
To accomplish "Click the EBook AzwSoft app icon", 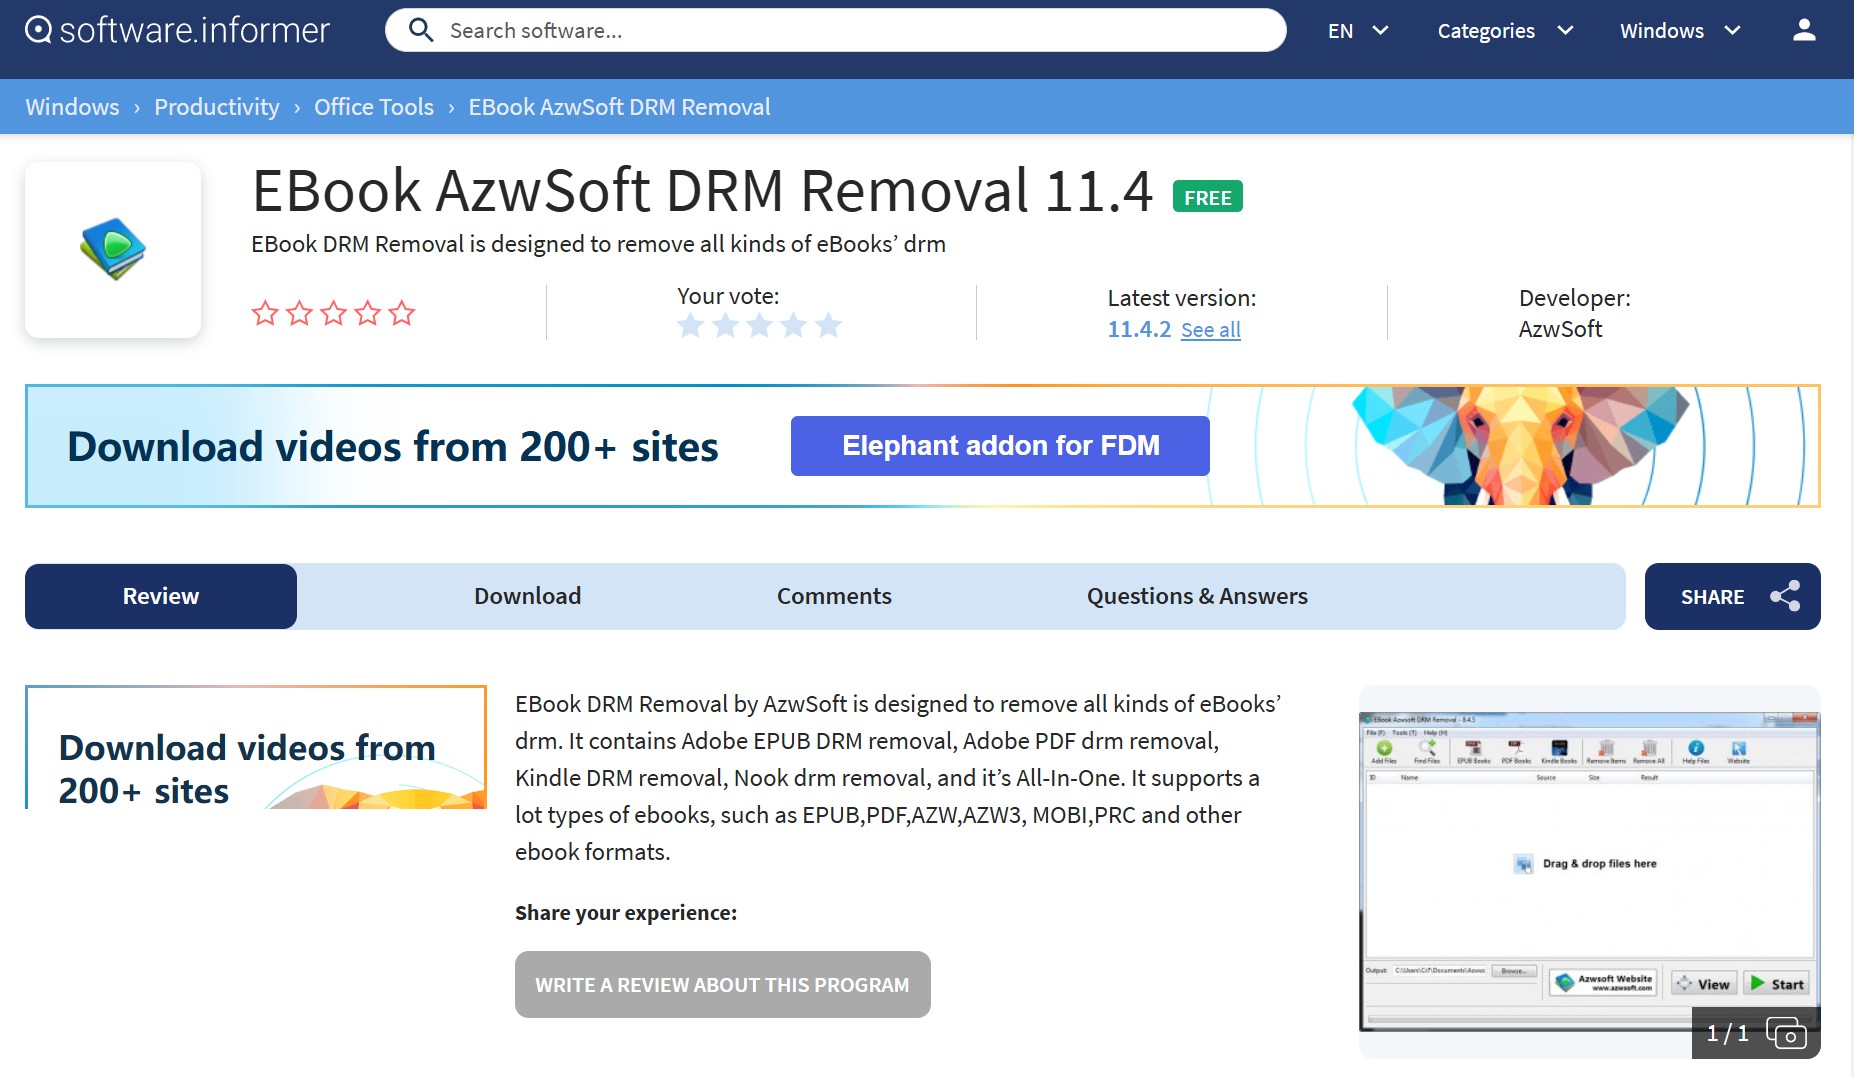I will point(113,249).
